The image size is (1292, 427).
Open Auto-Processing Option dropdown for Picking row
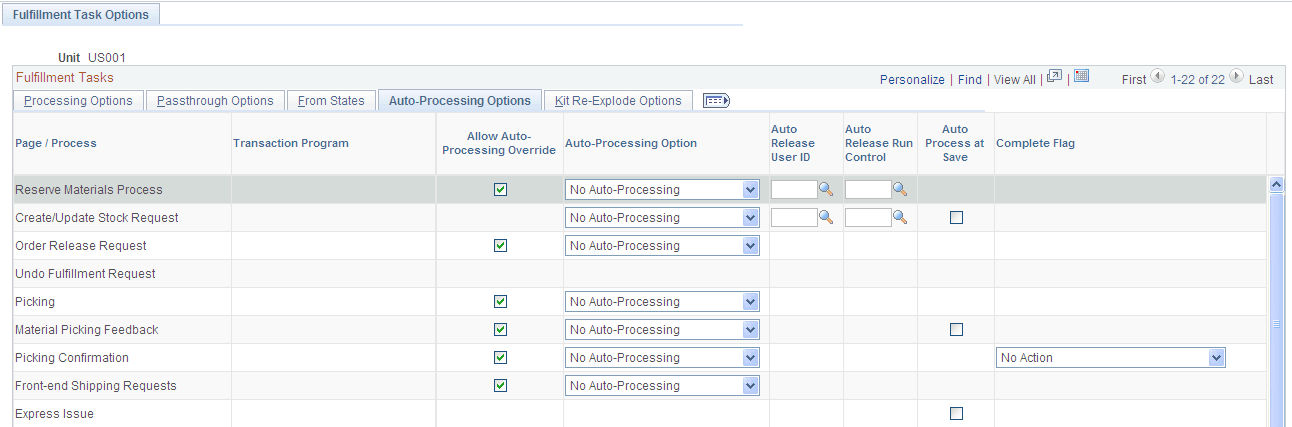click(x=662, y=301)
